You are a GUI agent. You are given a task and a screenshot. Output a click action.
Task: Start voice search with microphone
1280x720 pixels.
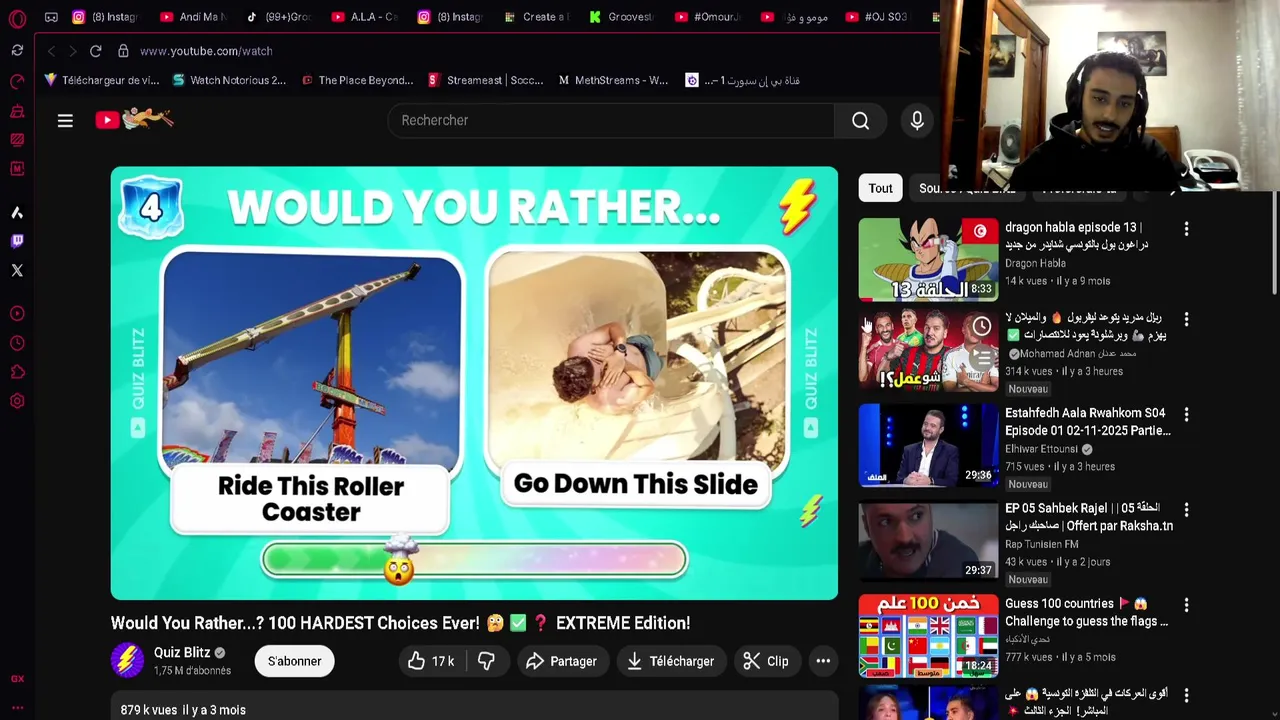[x=917, y=121]
